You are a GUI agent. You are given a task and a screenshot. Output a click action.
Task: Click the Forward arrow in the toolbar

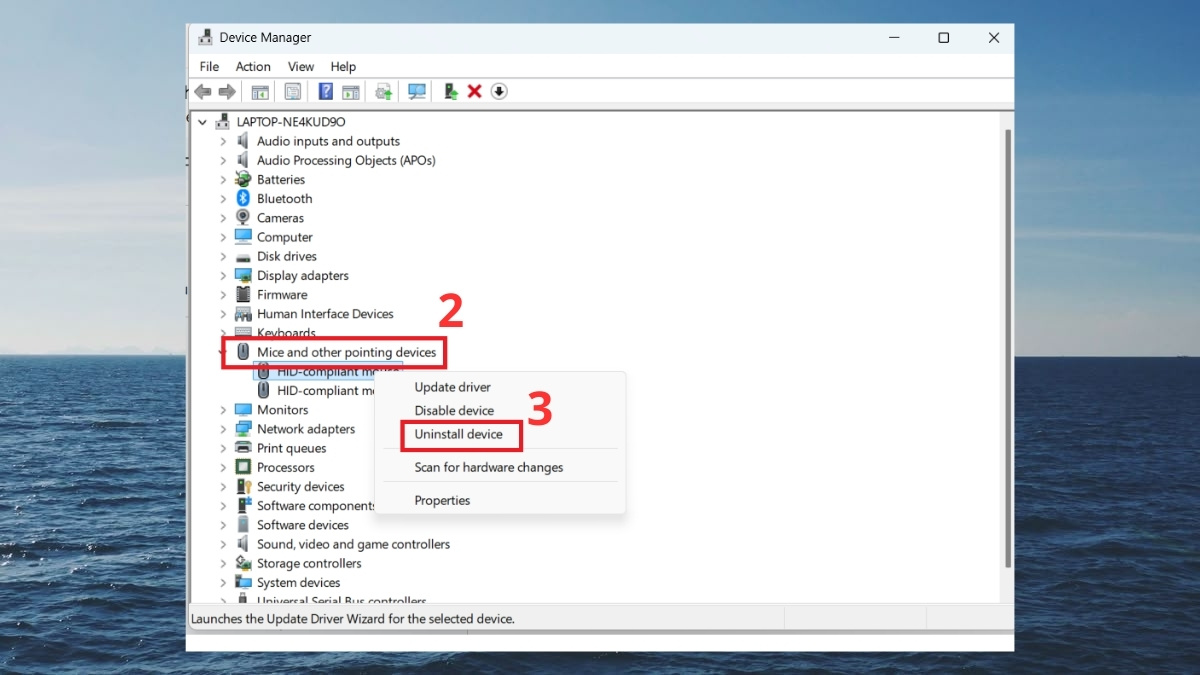(x=227, y=92)
